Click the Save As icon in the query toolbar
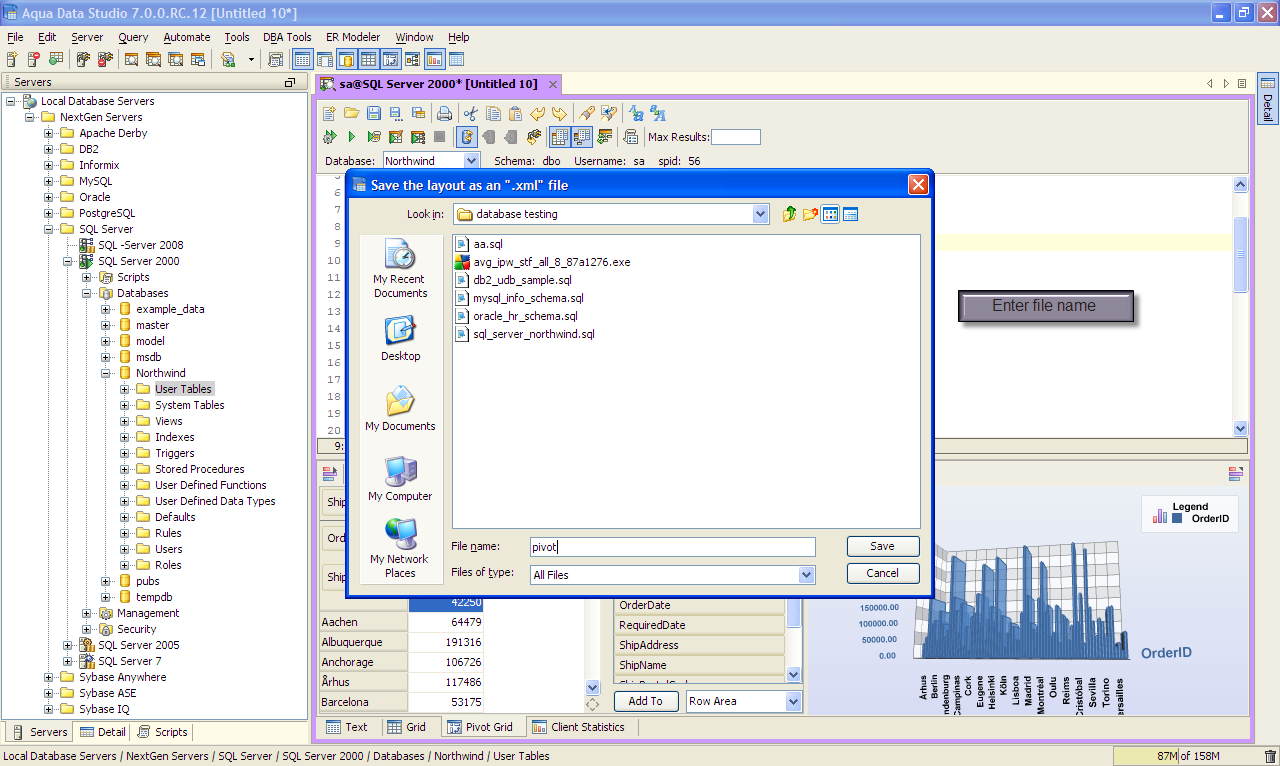This screenshot has width=1280, height=766. 396,113
